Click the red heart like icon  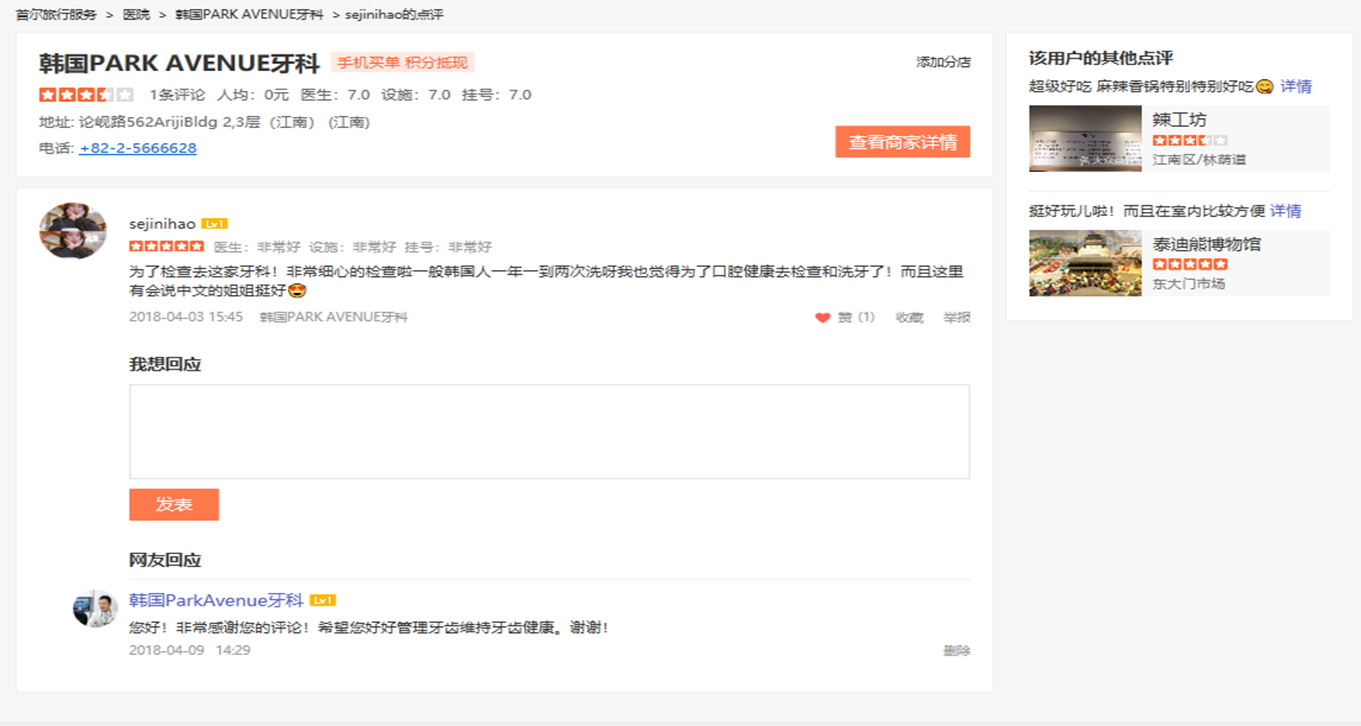822,318
